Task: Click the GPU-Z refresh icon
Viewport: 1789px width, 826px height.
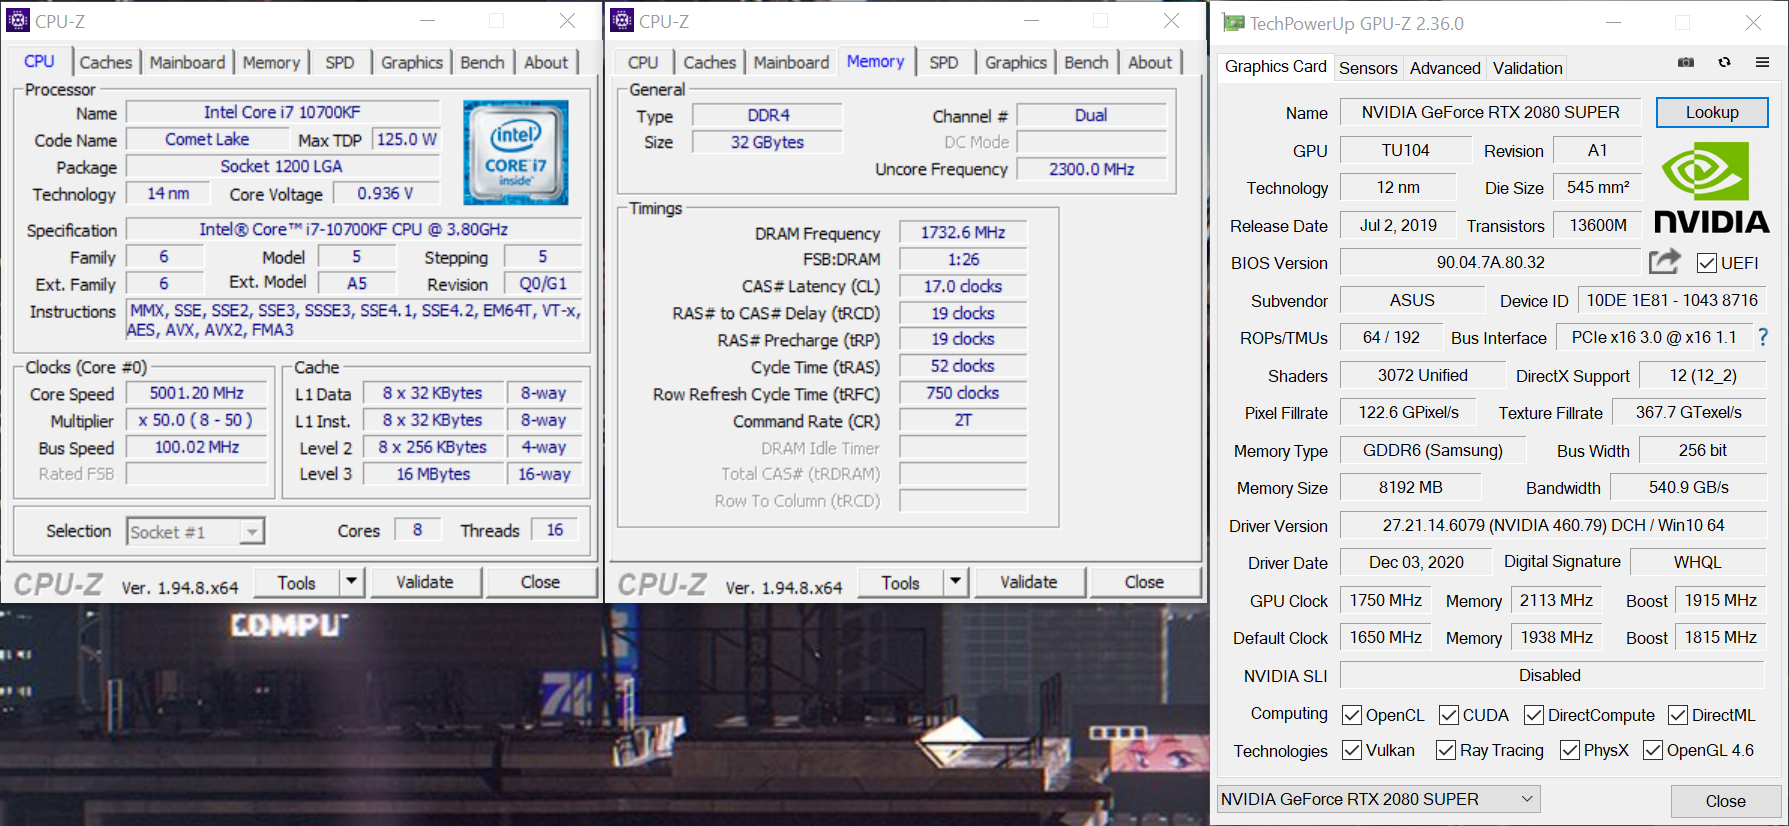Action: pos(1724,62)
